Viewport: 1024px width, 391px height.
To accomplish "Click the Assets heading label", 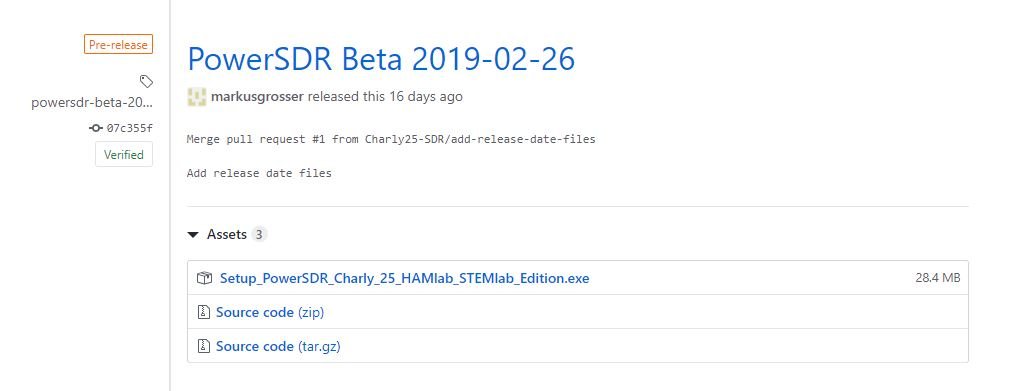I will click(x=227, y=234).
